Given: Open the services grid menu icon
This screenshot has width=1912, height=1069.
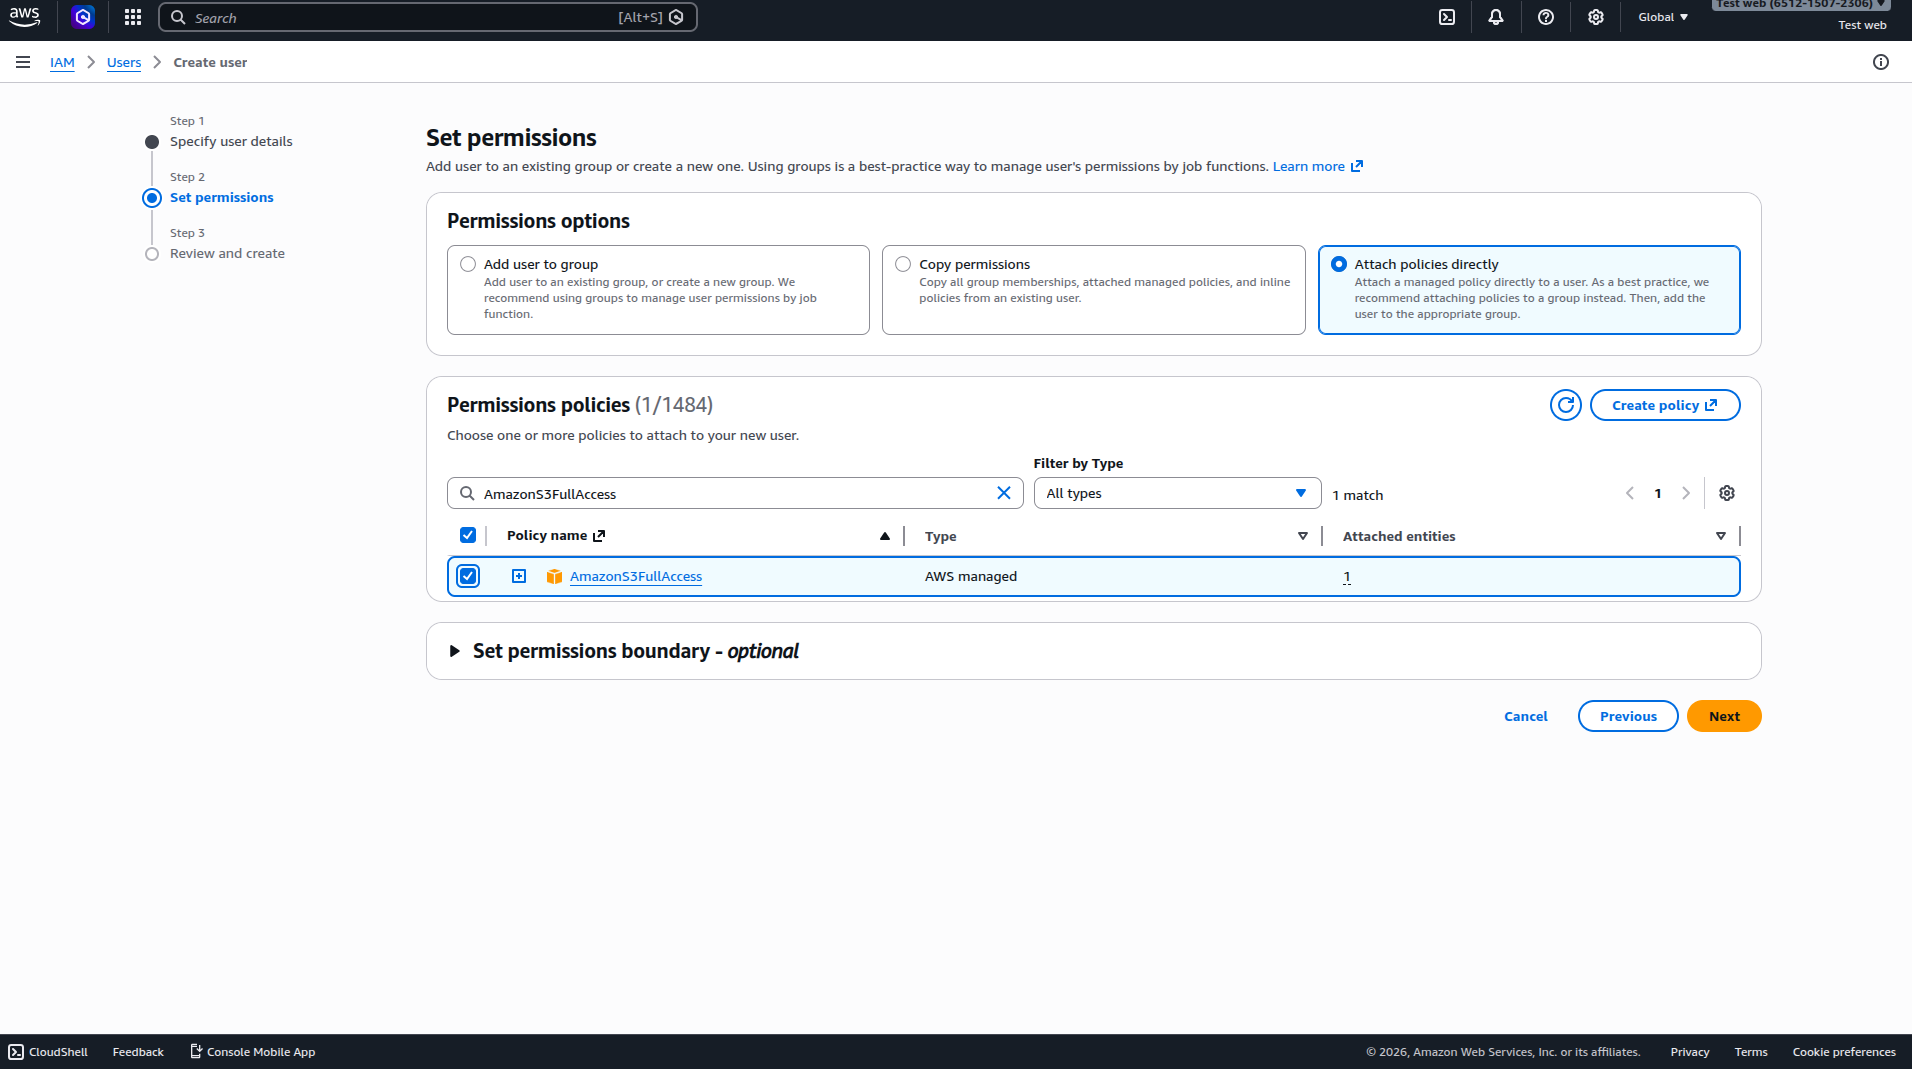Looking at the screenshot, I should coord(133,17).
